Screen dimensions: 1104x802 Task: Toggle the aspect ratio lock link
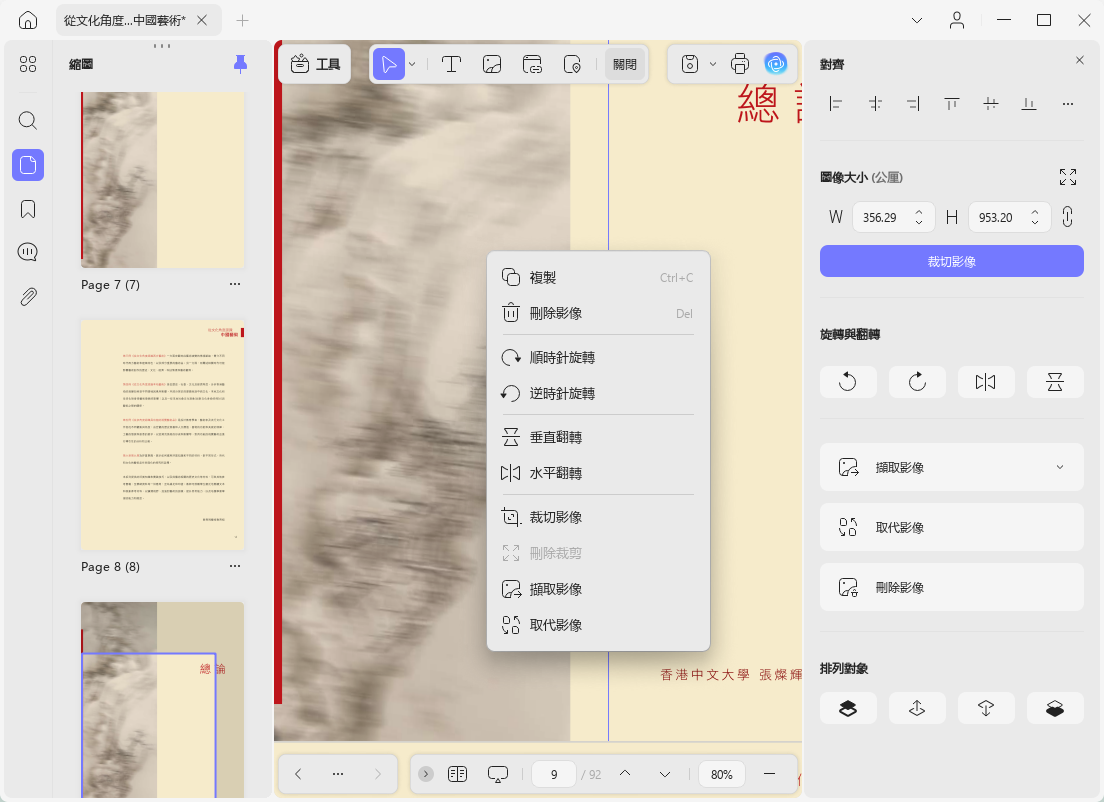point(1067,217)
